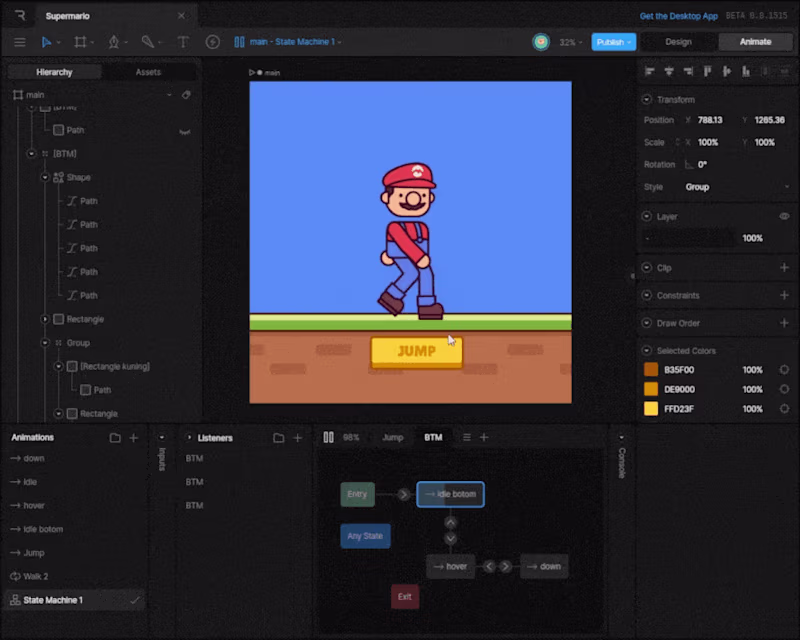800x640 pixels.
Task: Open the main artboard dropdown in Hierarchy
Action: 169,95
